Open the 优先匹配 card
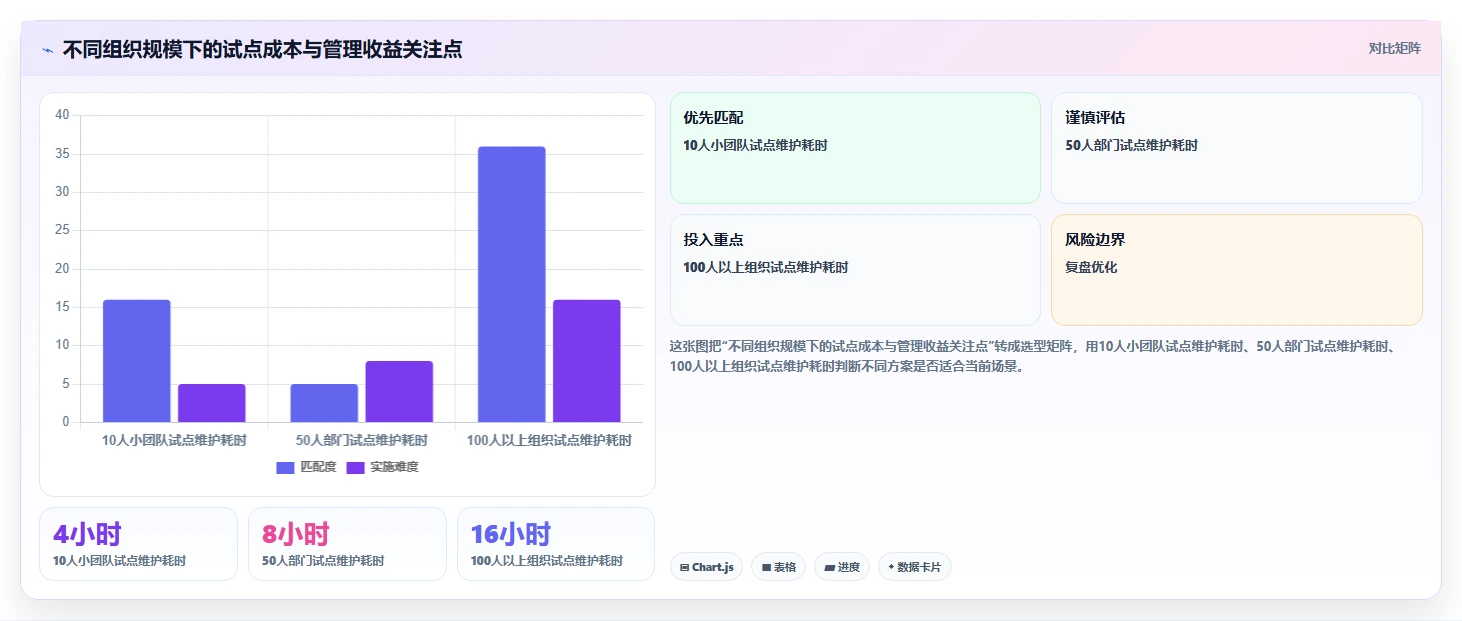 click(x=855, y=148)
